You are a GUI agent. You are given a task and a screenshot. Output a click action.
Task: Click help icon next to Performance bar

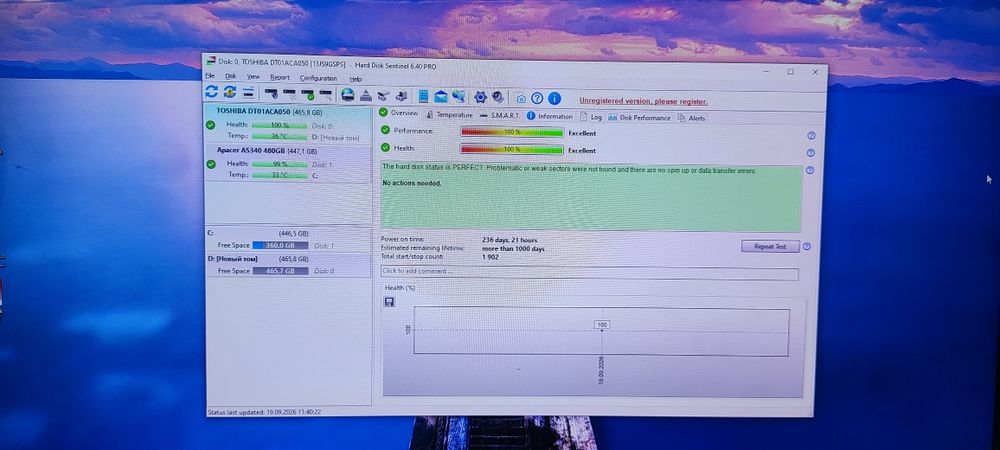tap(811, 136)
